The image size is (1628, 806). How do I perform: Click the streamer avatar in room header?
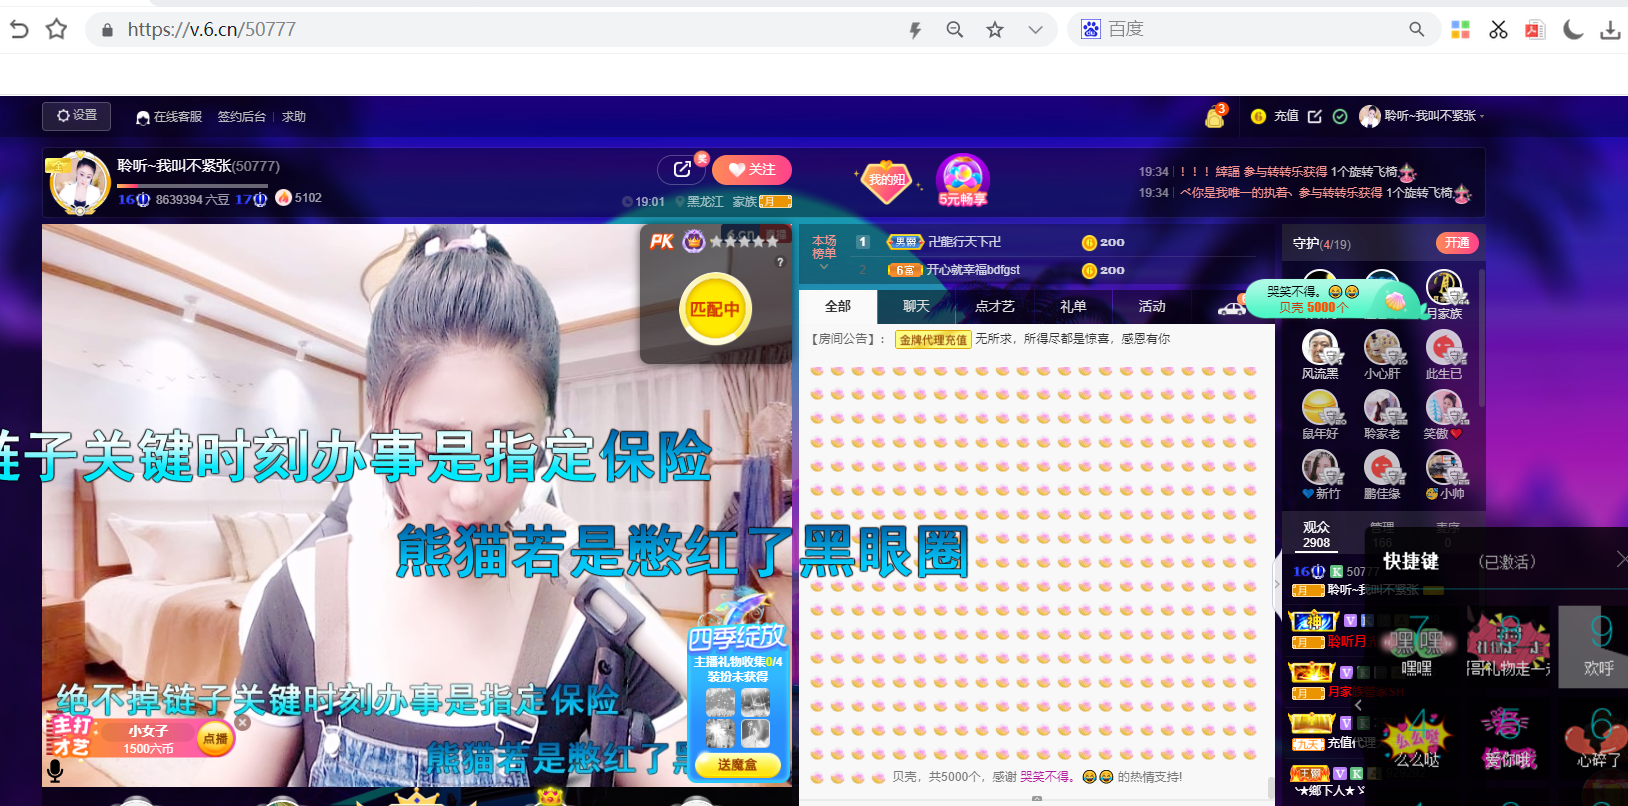pyautogui.click(x=80, y=183)
